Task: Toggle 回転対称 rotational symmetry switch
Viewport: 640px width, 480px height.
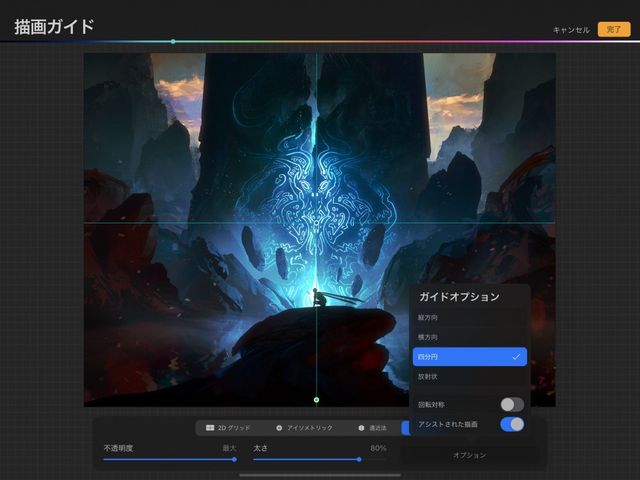Action: click(x=512, y=404)
